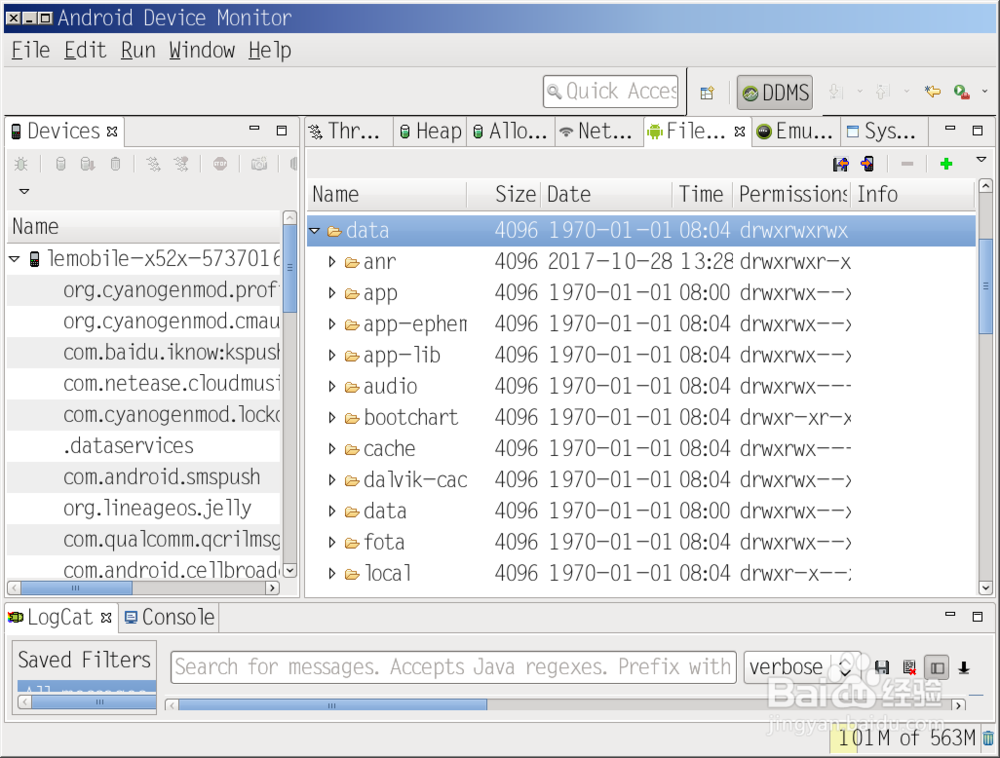This screenshot has height=758, width=1000.
Task: Click the green plus new folder icon
Action: [x=946, y=164]
